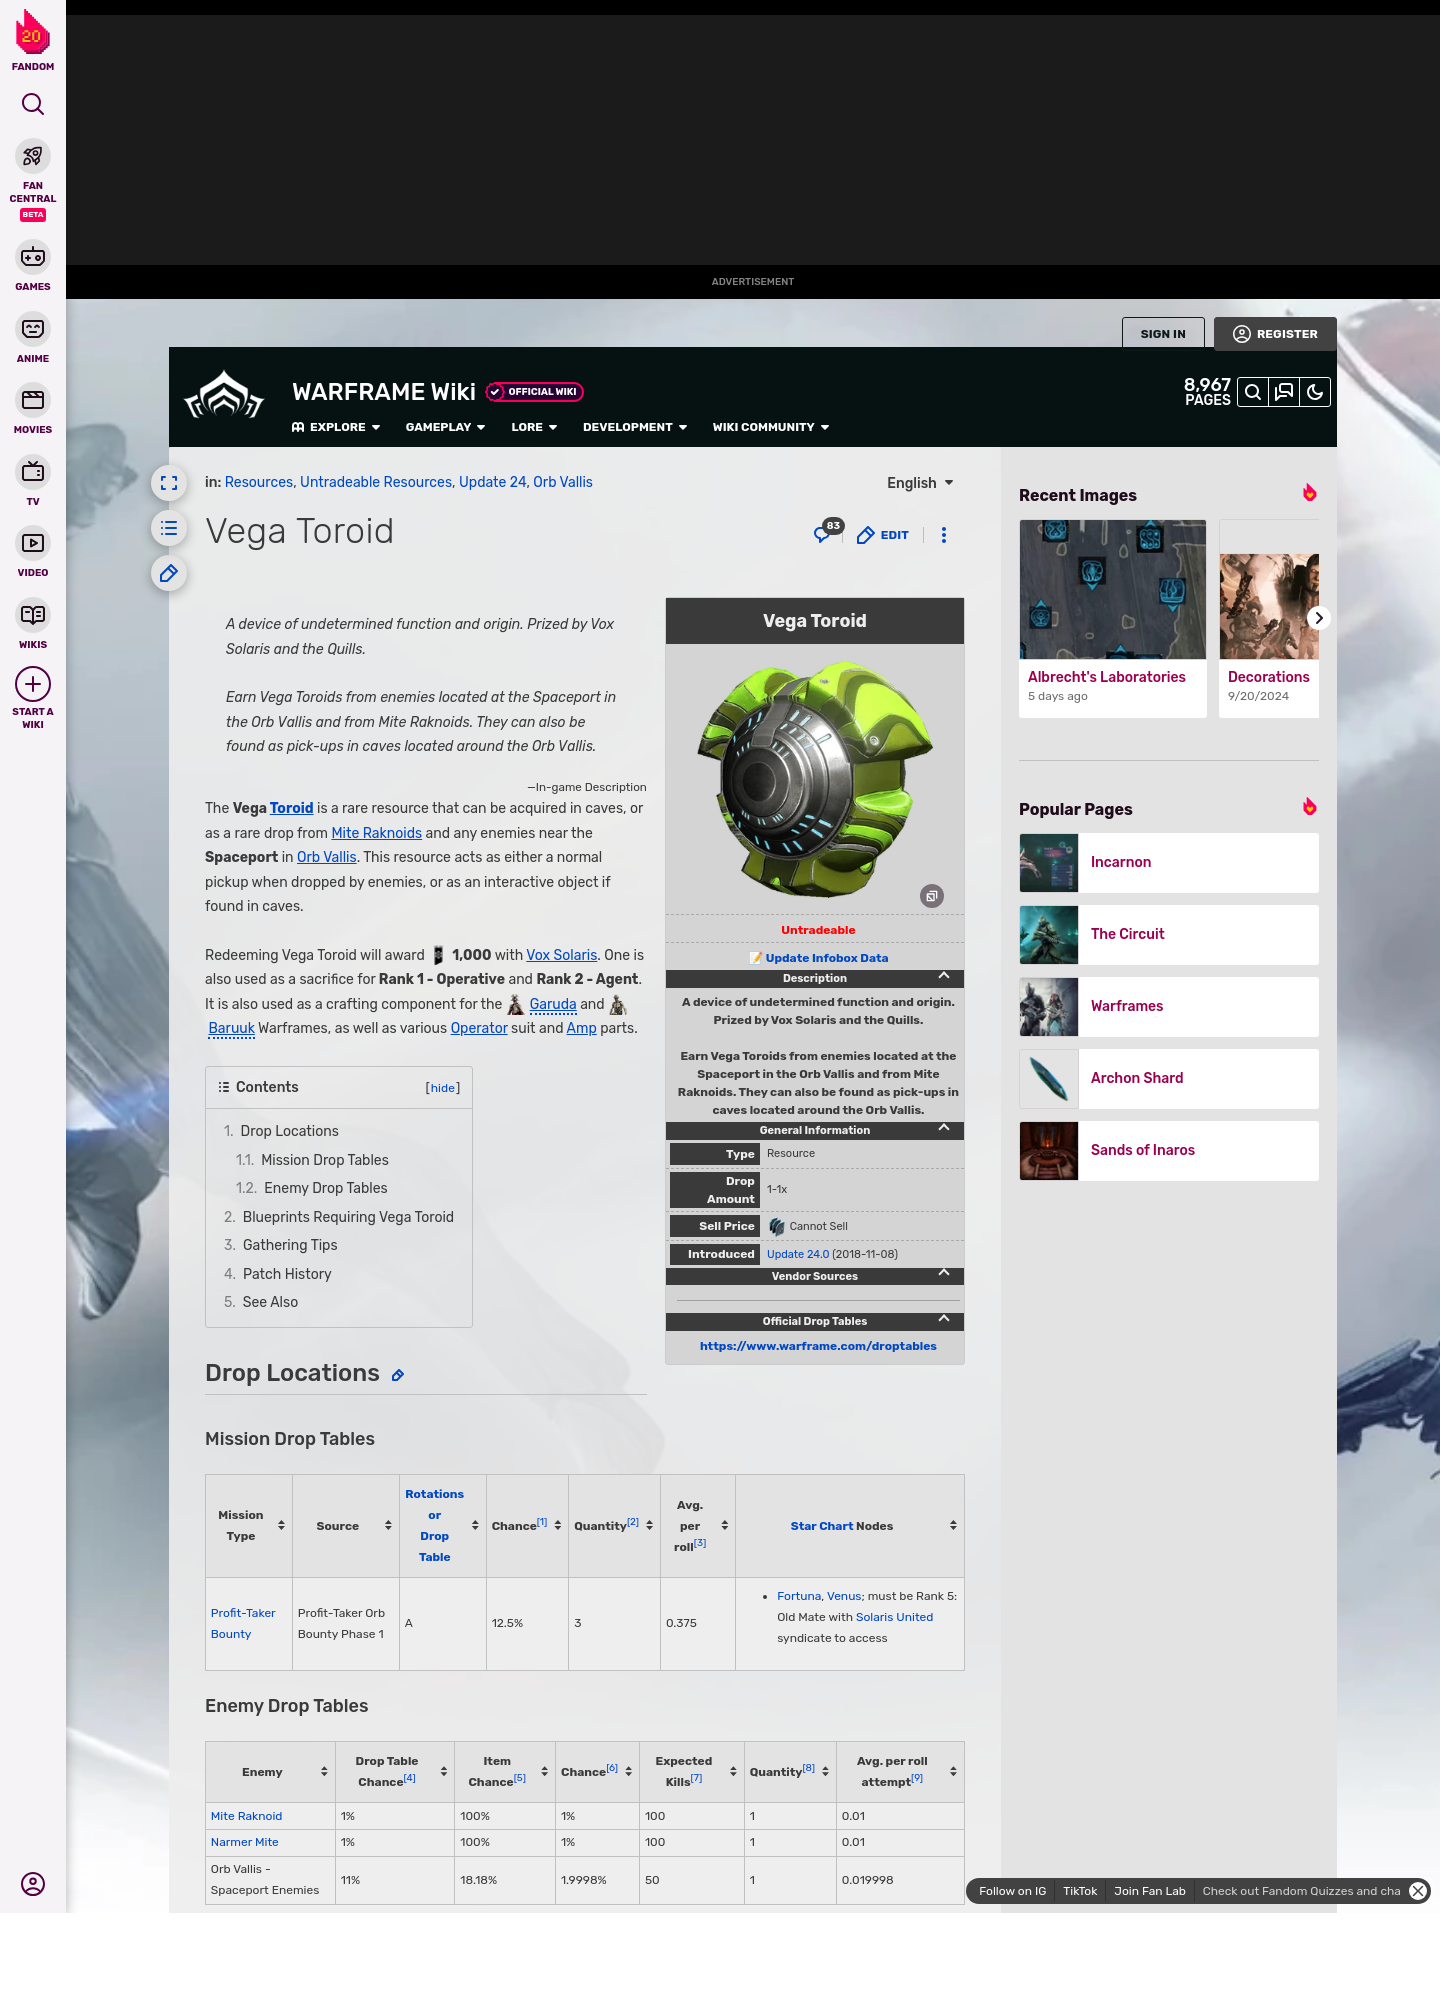Open the Games controller icon
This screenshot has height=2000, width=1440.
pos(33,257)
